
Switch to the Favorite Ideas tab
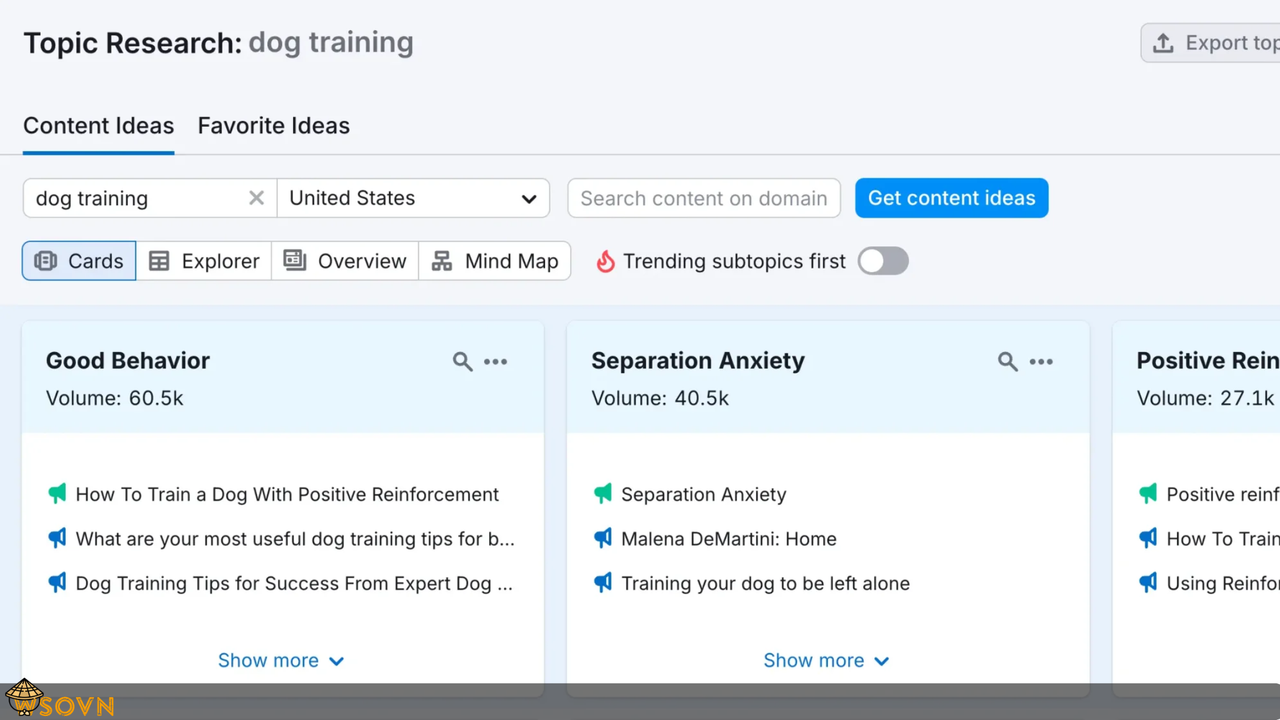[274, 126]
